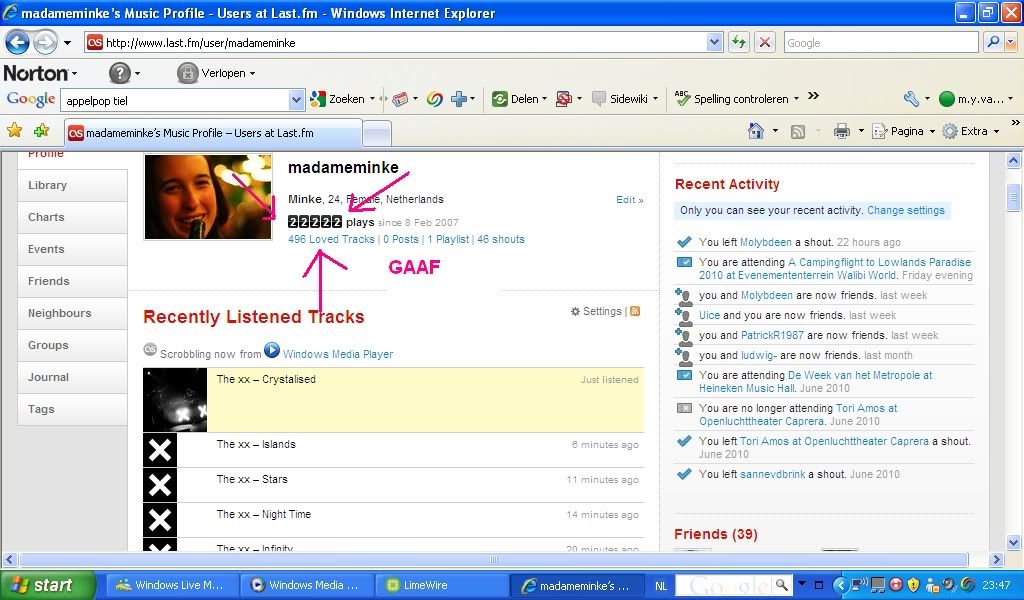Open the Change settings activity link

click(906, 210)
